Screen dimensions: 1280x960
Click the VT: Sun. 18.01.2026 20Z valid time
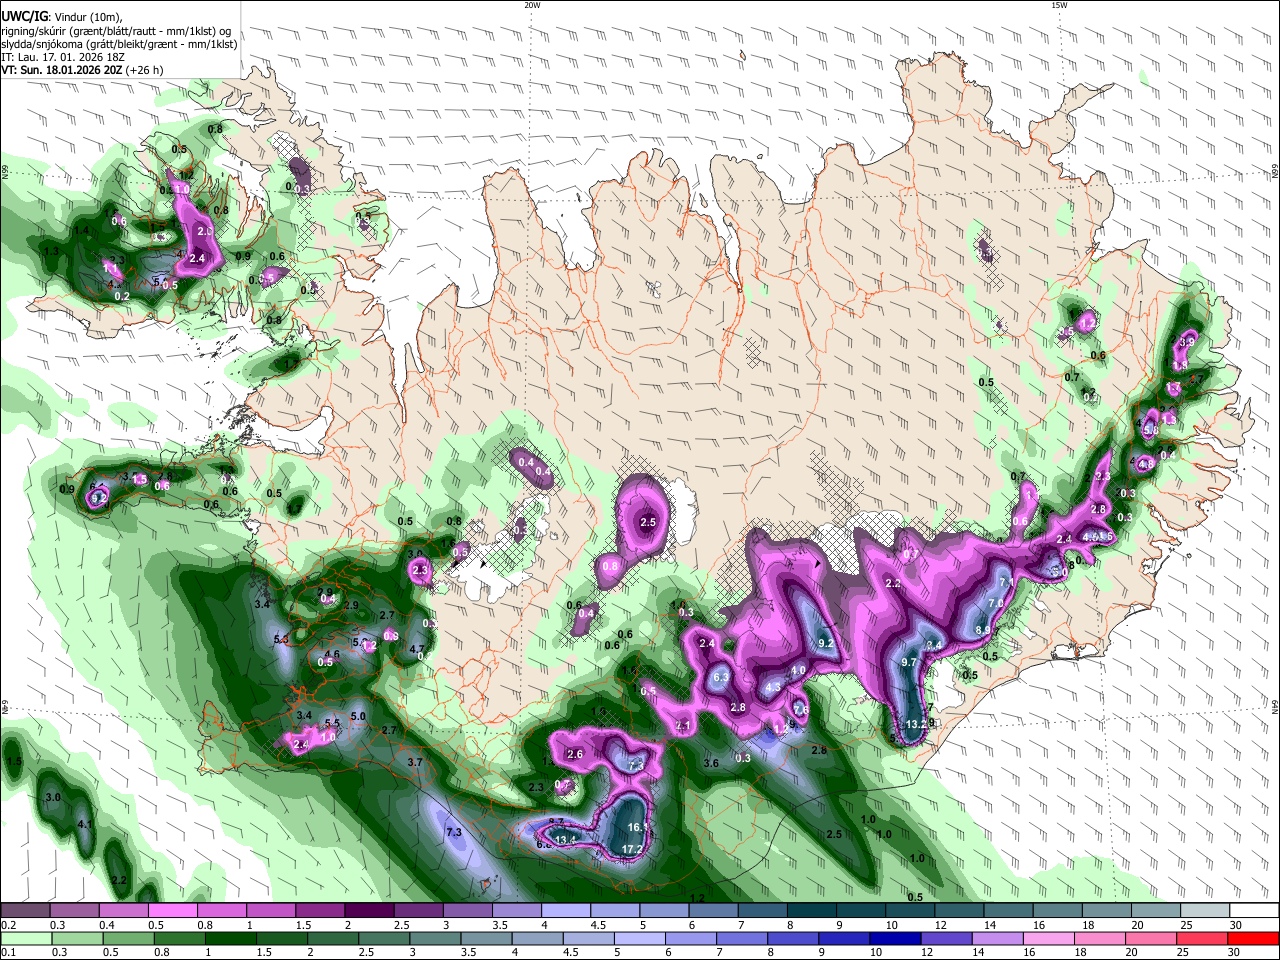[61, 70]
